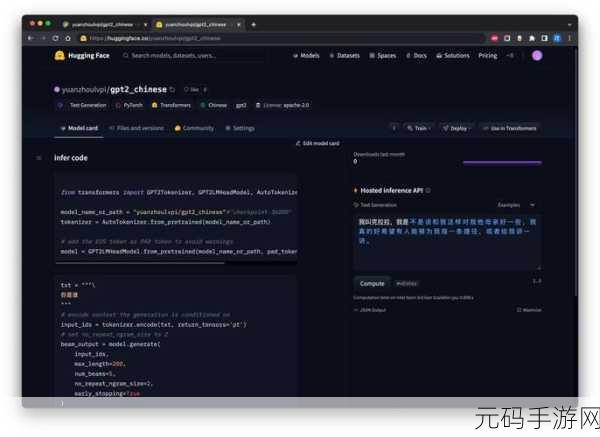The width and height of the screenshot is (600, 437).
Task: Click the PyTorch tag
Action: pyautogui.click(x=129, y=105)
